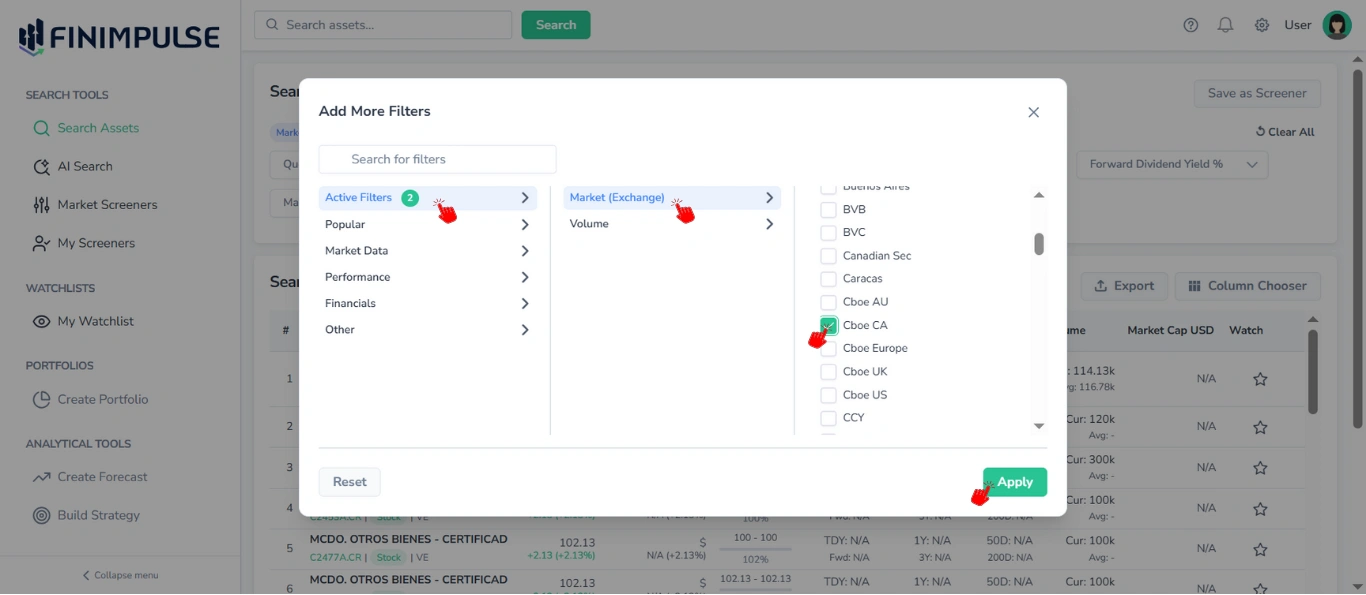Open Market Screeners

(x=106, y=204)
